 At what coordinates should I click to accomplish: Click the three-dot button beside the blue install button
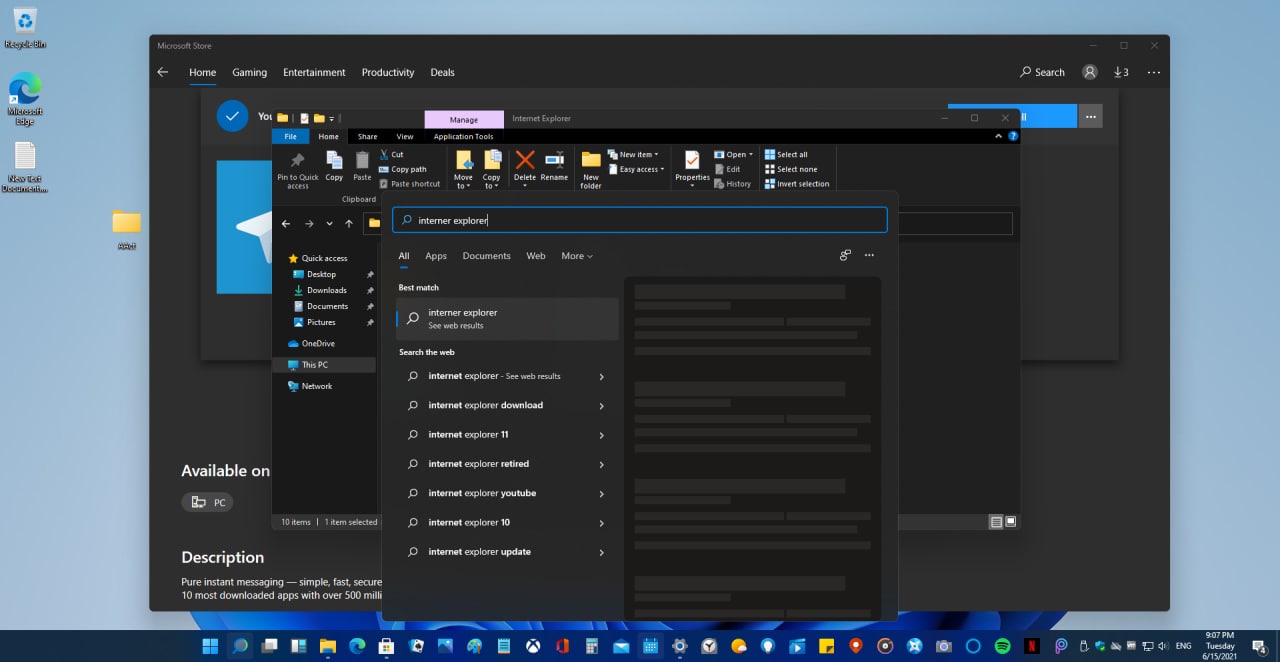pyautogui.click(x=1091, y=117)
